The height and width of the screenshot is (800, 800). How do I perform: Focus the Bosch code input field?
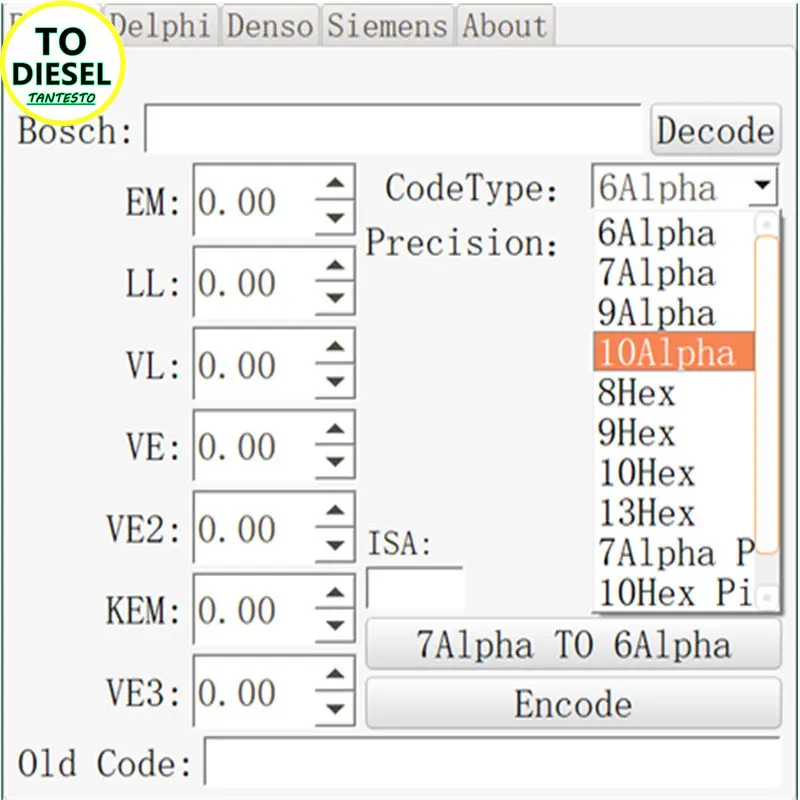[x=392, y=130]
